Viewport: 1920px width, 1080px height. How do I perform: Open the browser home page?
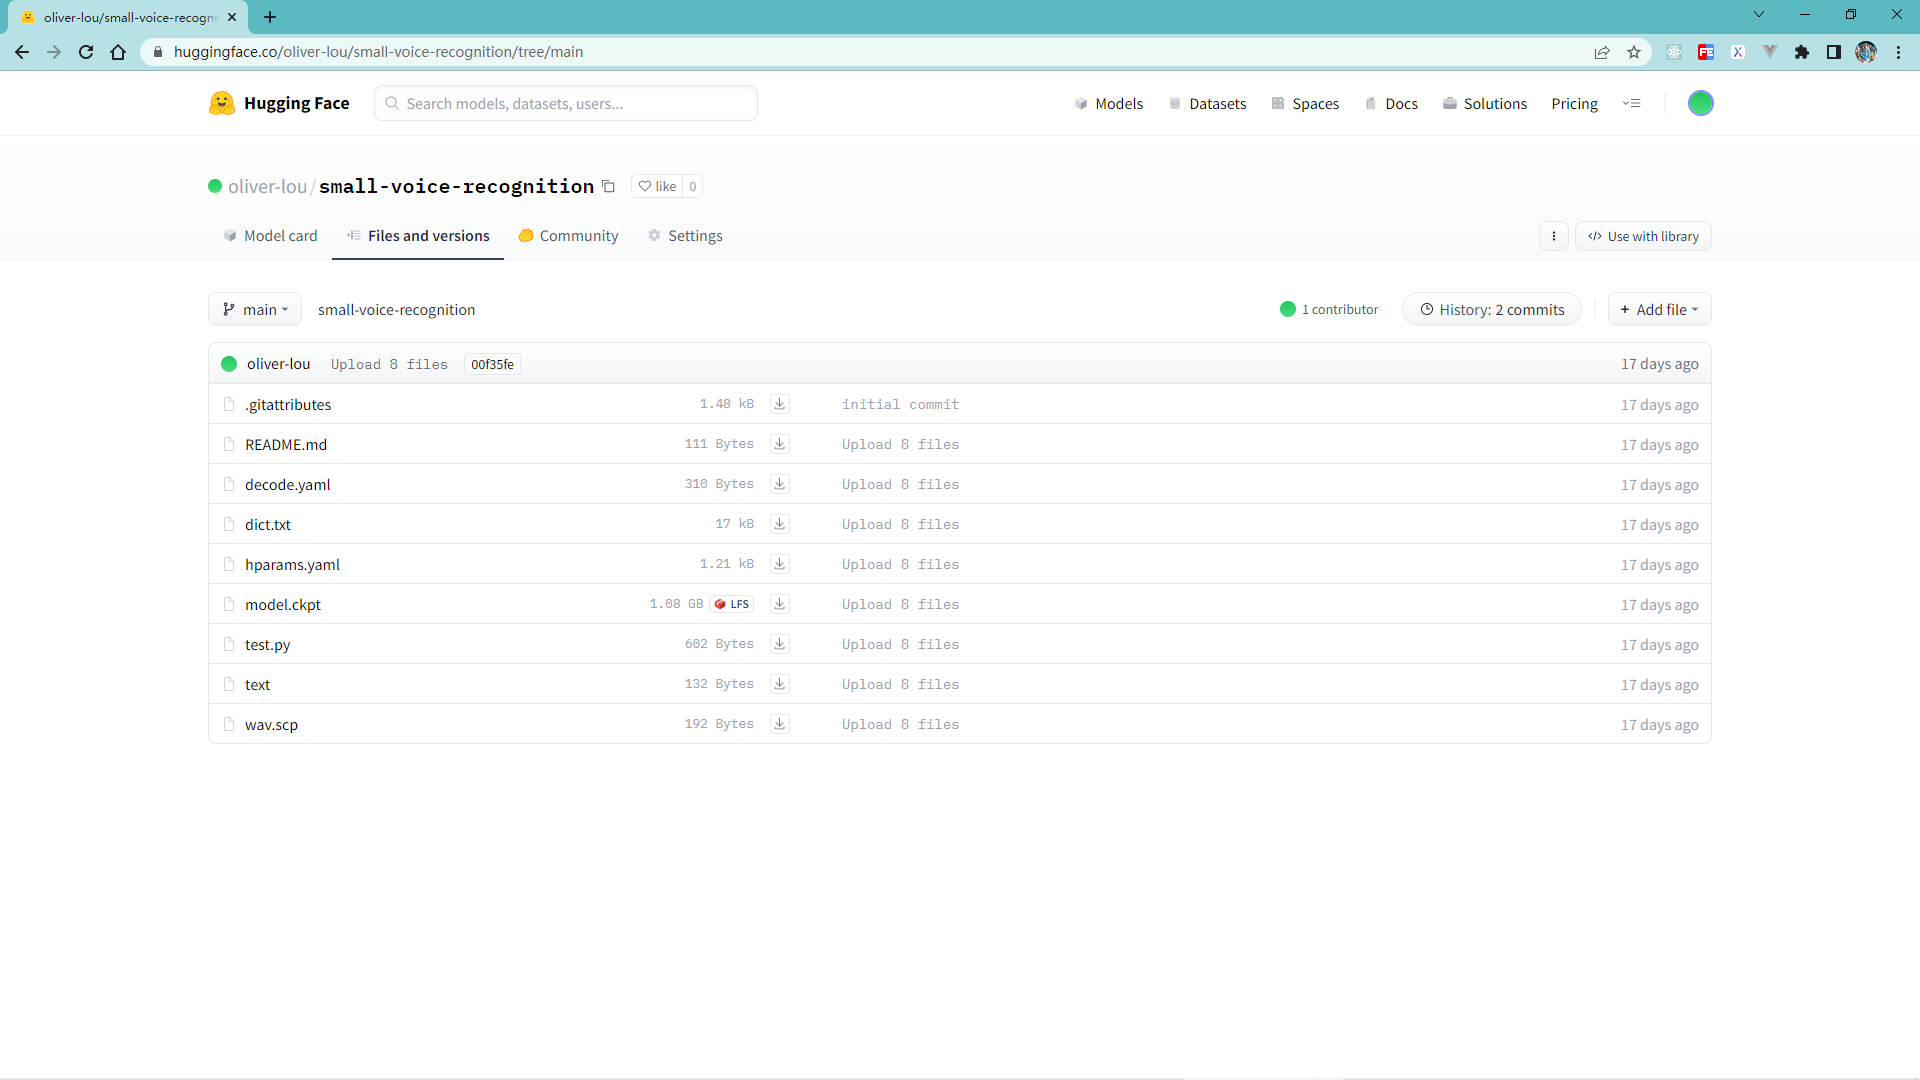118,52
